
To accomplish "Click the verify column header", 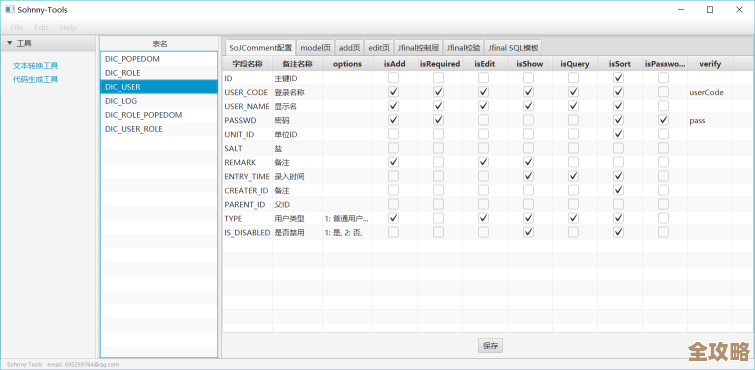I will (710, 64).
